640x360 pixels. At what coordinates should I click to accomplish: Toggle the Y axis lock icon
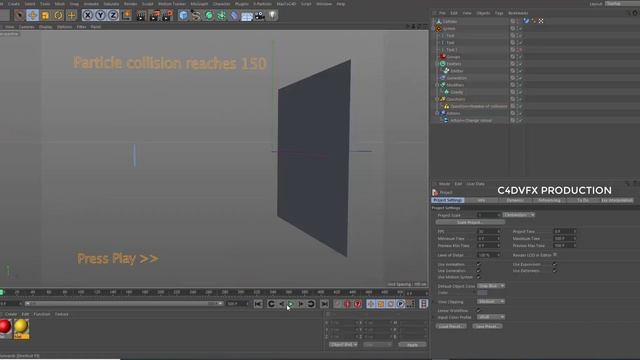pyautogui.click(x=100, y=16)
